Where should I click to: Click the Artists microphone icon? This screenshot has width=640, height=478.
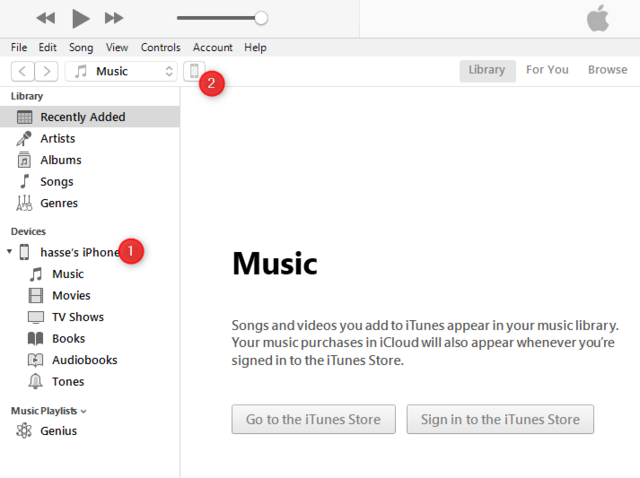point(24,138)
